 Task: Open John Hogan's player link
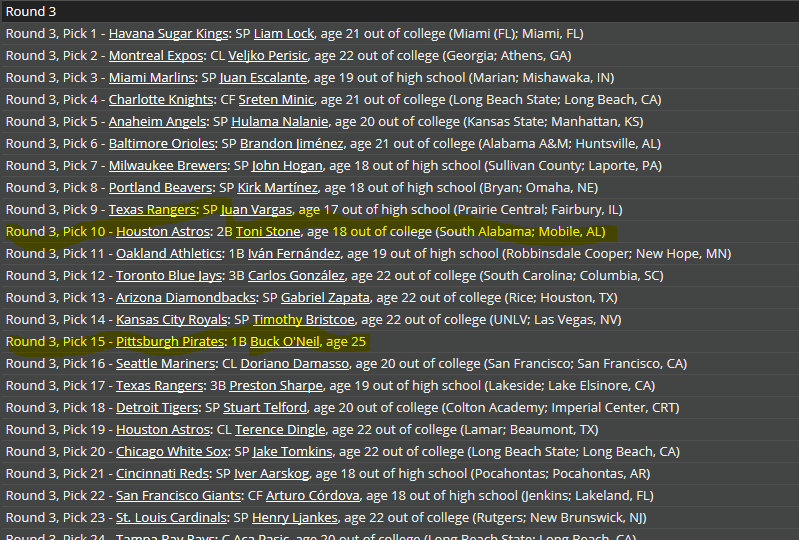click(x=287, y=166)
